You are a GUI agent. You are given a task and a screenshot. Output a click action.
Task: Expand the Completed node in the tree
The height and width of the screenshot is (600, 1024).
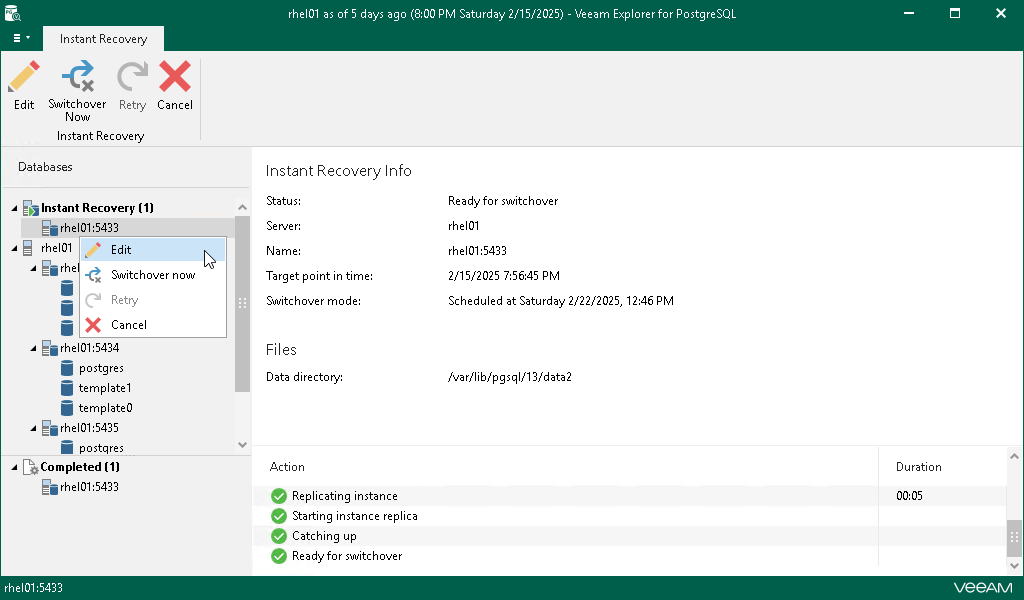click(13, 467)
